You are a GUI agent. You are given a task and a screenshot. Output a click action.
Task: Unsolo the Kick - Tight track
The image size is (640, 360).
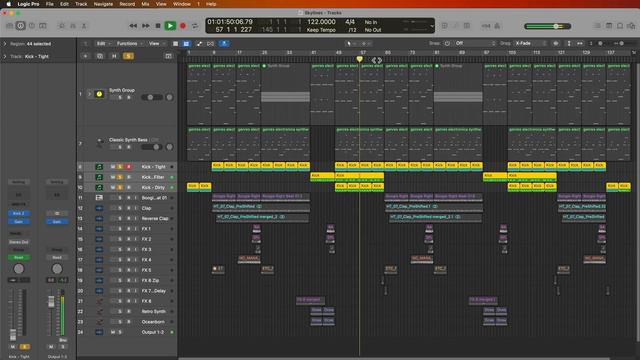coord(120,167)
